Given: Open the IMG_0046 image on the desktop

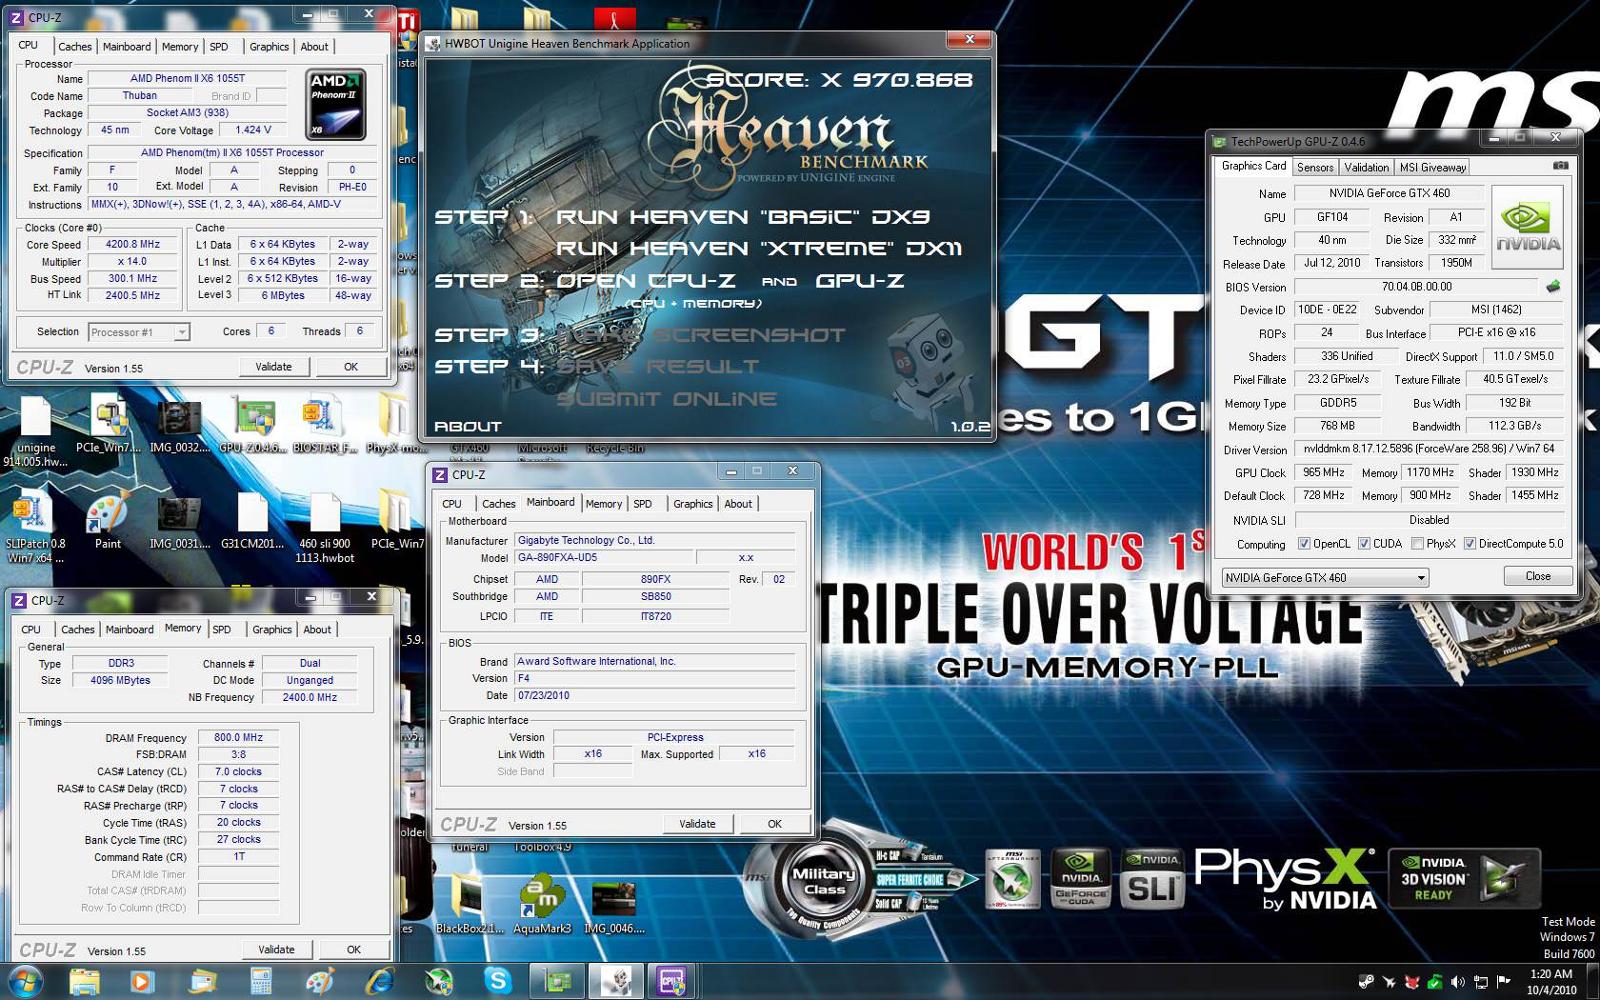Looking at the screenshot, I should pos(614,905).
